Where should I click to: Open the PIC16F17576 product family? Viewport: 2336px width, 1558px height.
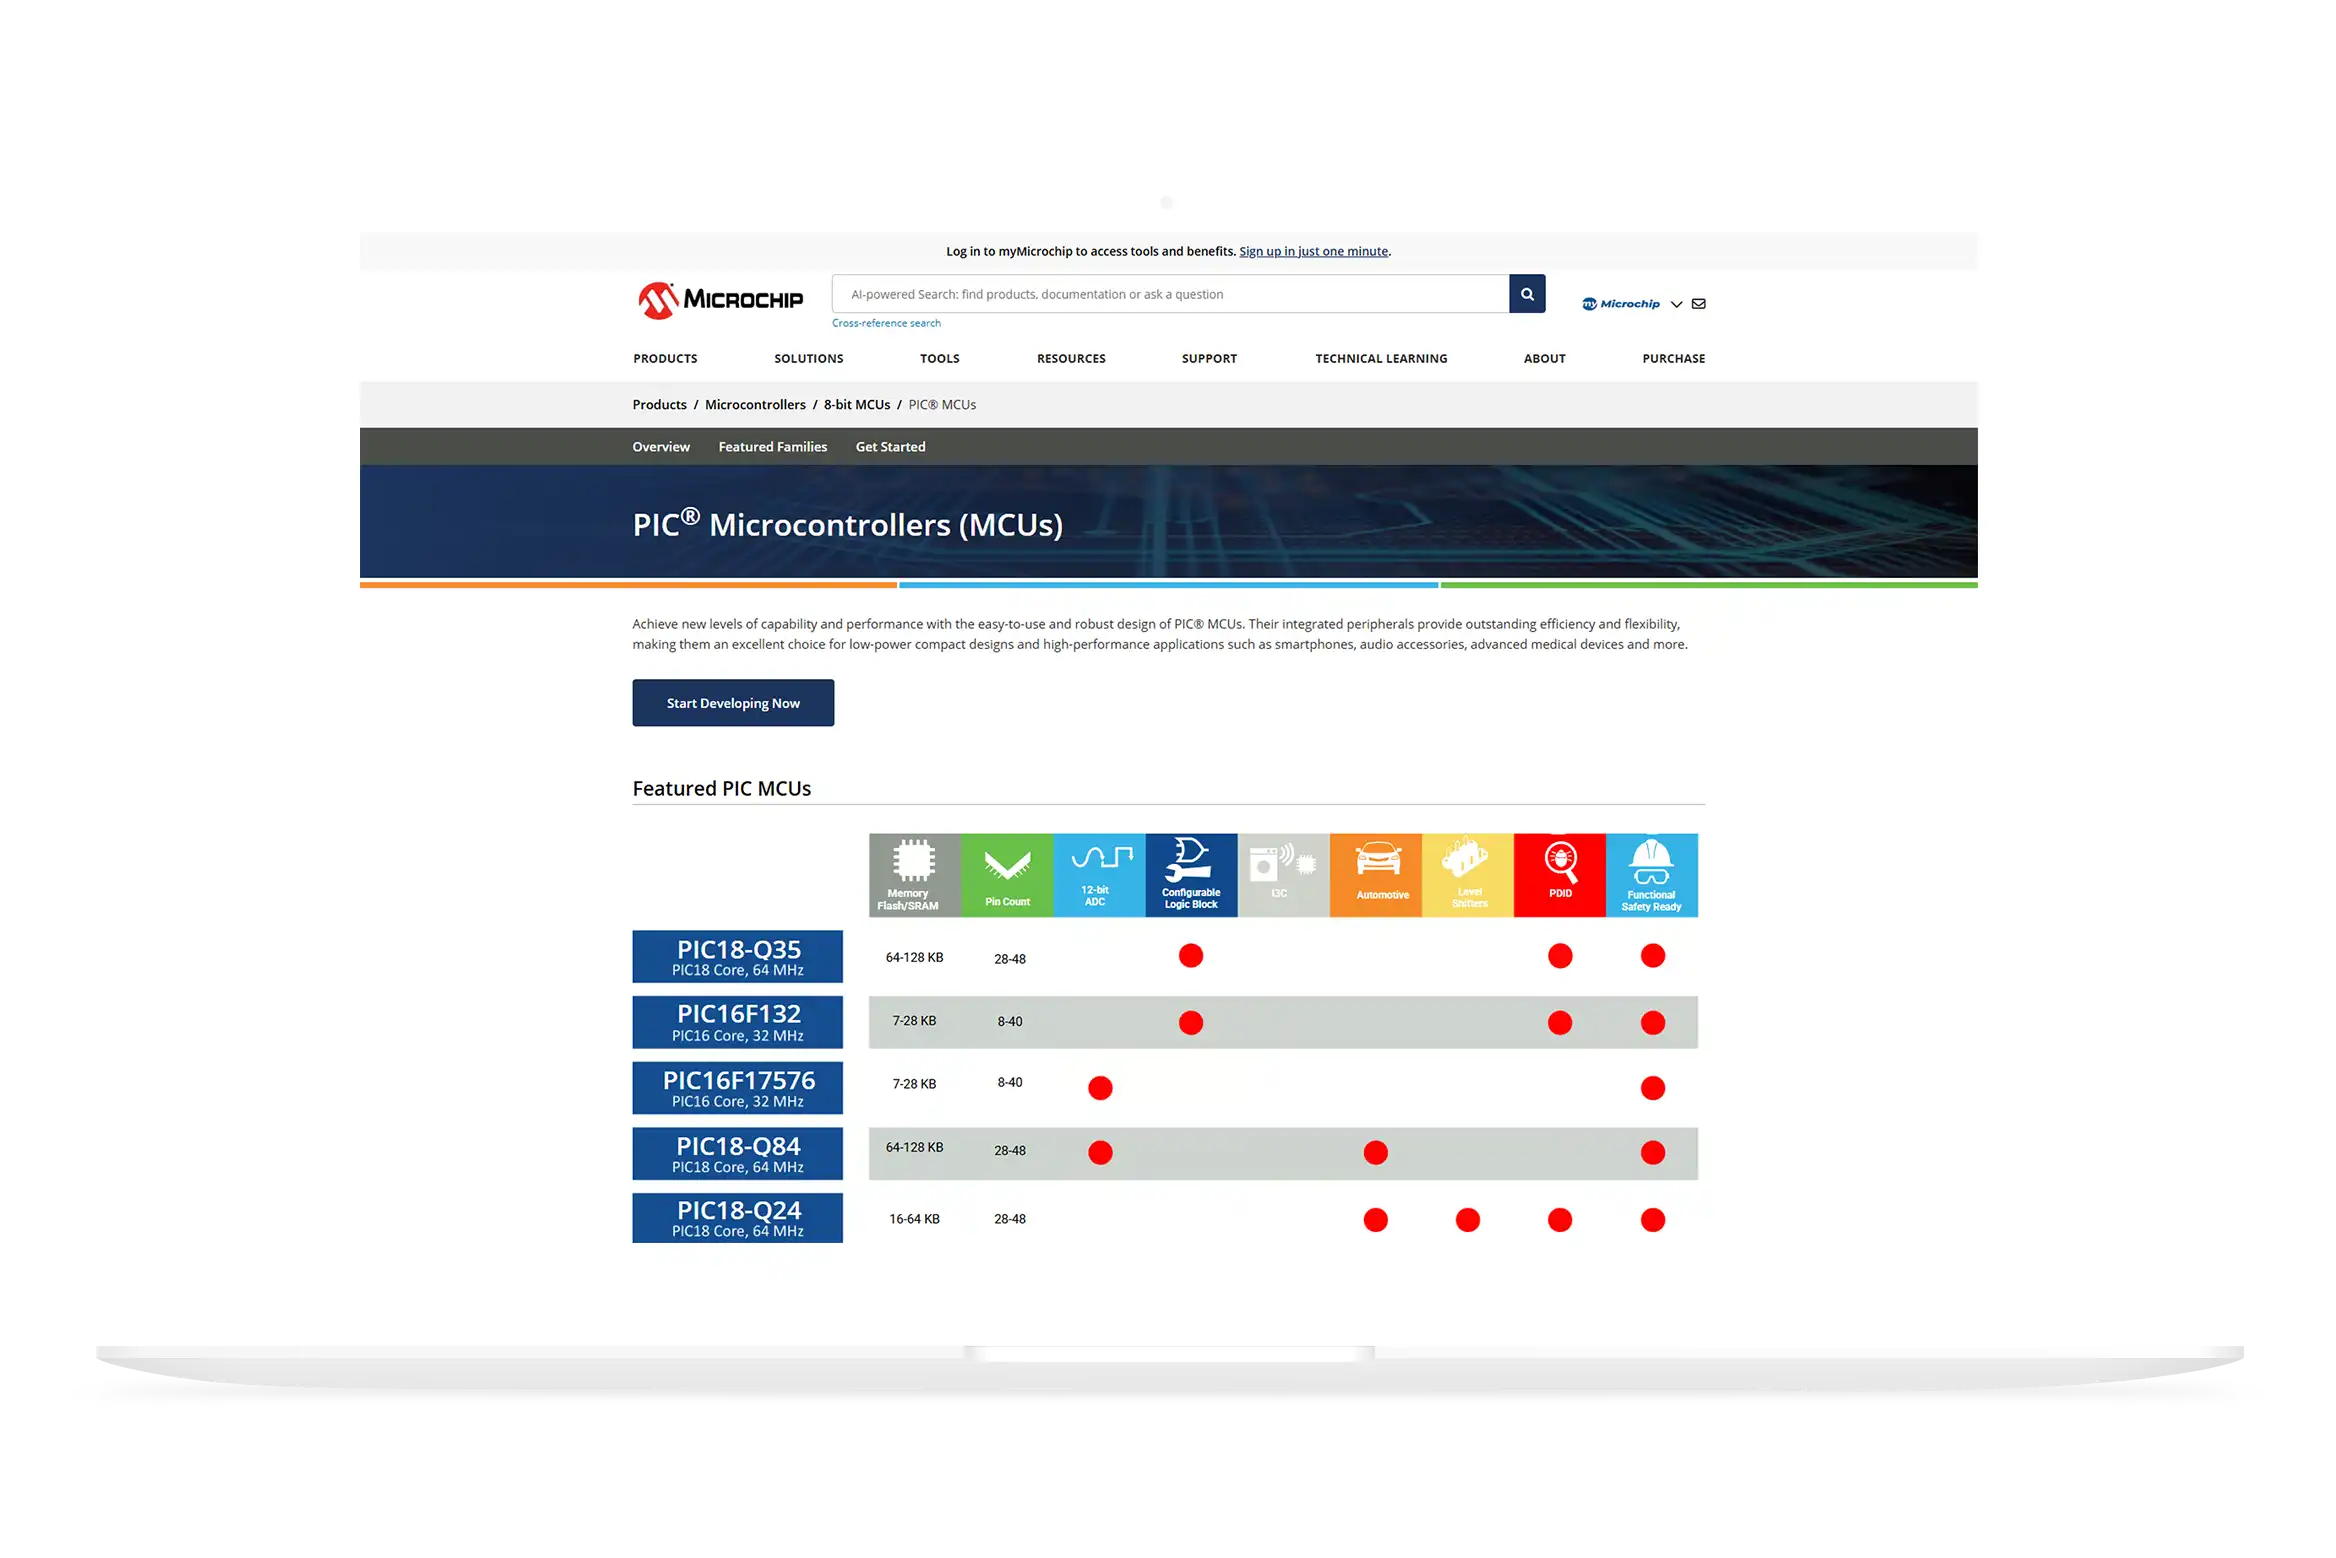tap(737, 1088)
